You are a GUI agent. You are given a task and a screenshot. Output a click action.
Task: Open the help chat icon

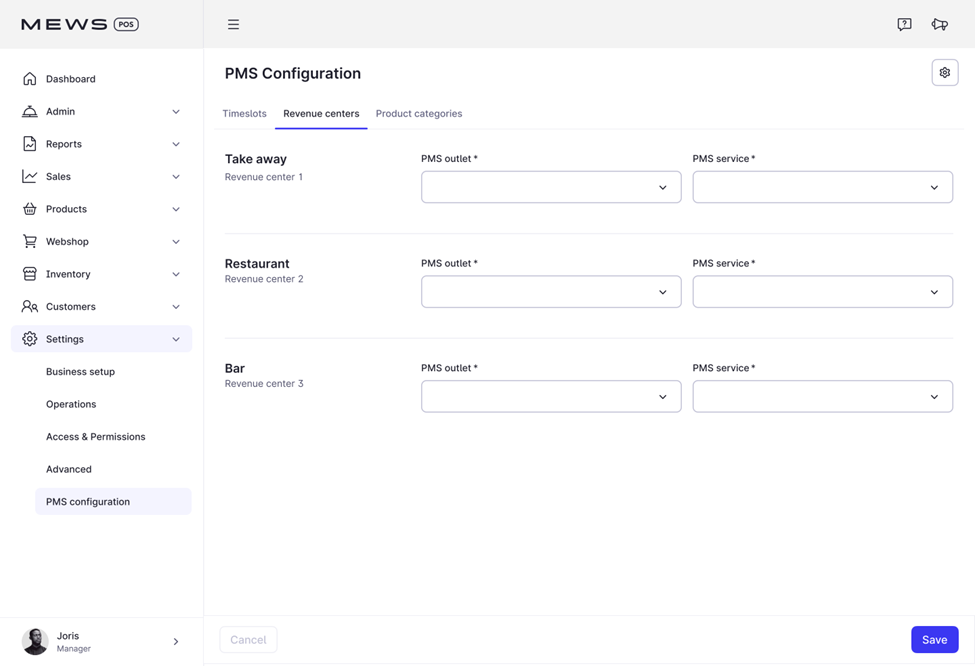(x=904, y=25)
